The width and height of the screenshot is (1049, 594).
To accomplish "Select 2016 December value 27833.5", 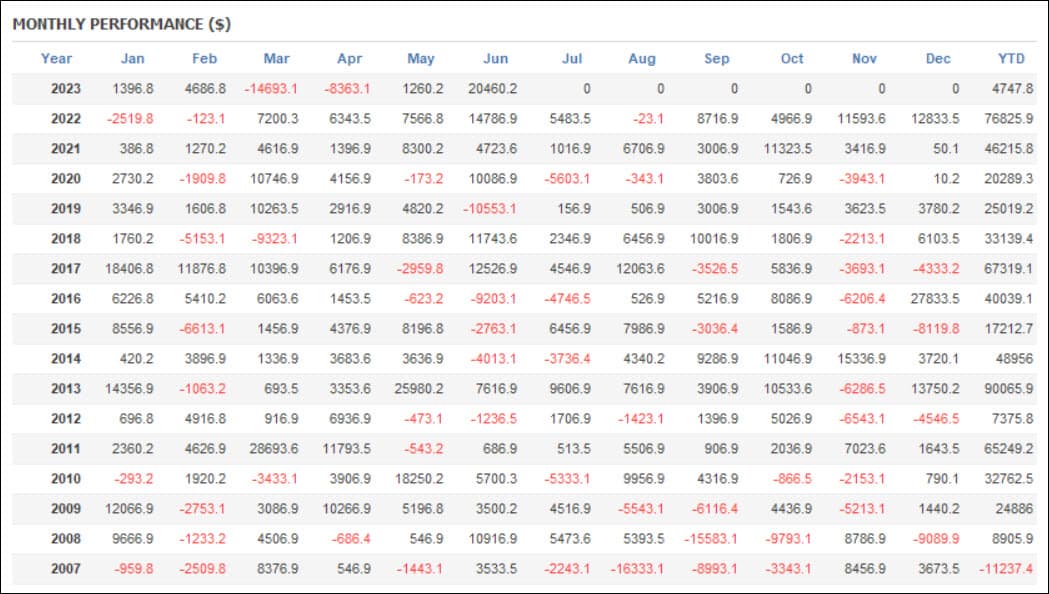I will tap(935, 299).
